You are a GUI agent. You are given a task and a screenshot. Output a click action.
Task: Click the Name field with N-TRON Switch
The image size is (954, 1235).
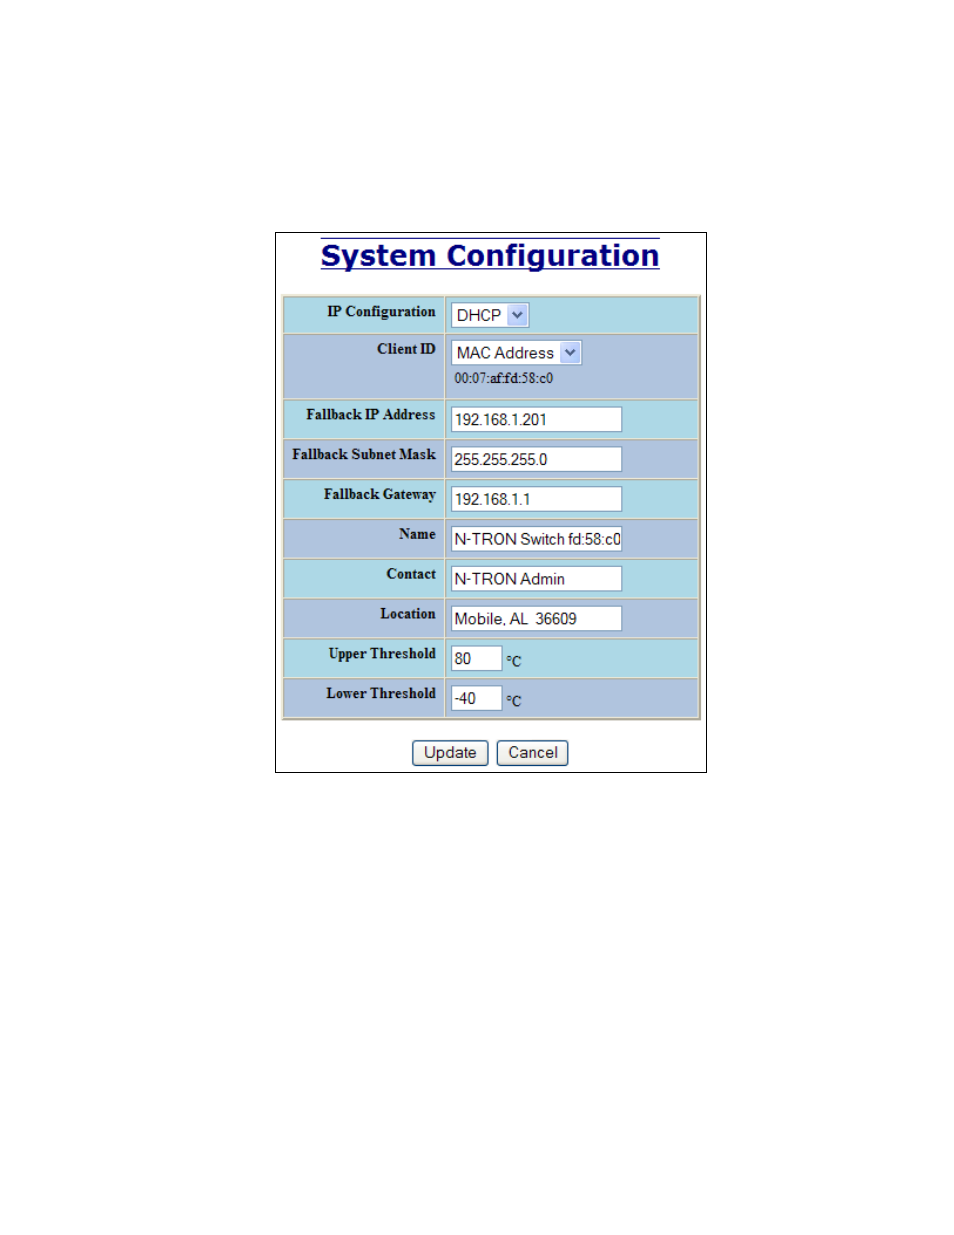click(x=536, y=540)
